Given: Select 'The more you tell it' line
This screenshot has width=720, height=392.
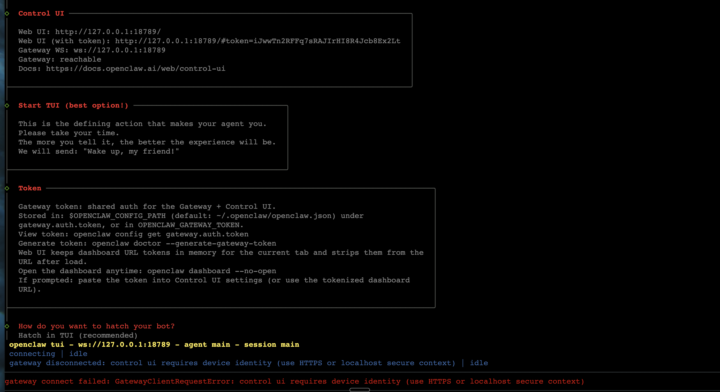Looking at the screenshot, I should (147, 142).
